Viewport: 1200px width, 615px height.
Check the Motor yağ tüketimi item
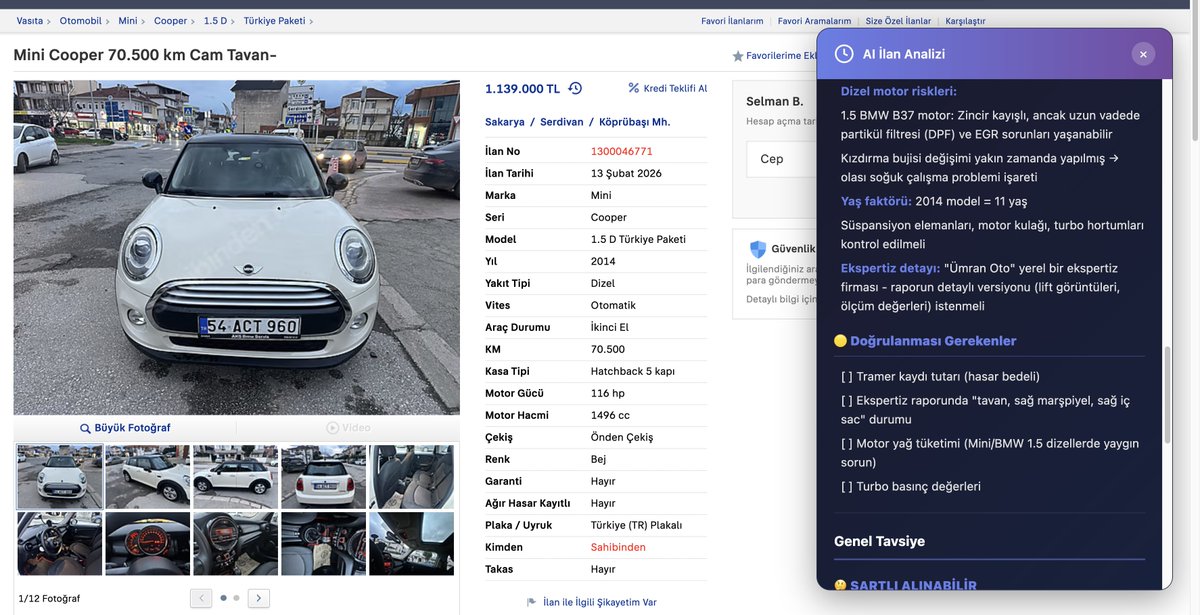point(990,452)
